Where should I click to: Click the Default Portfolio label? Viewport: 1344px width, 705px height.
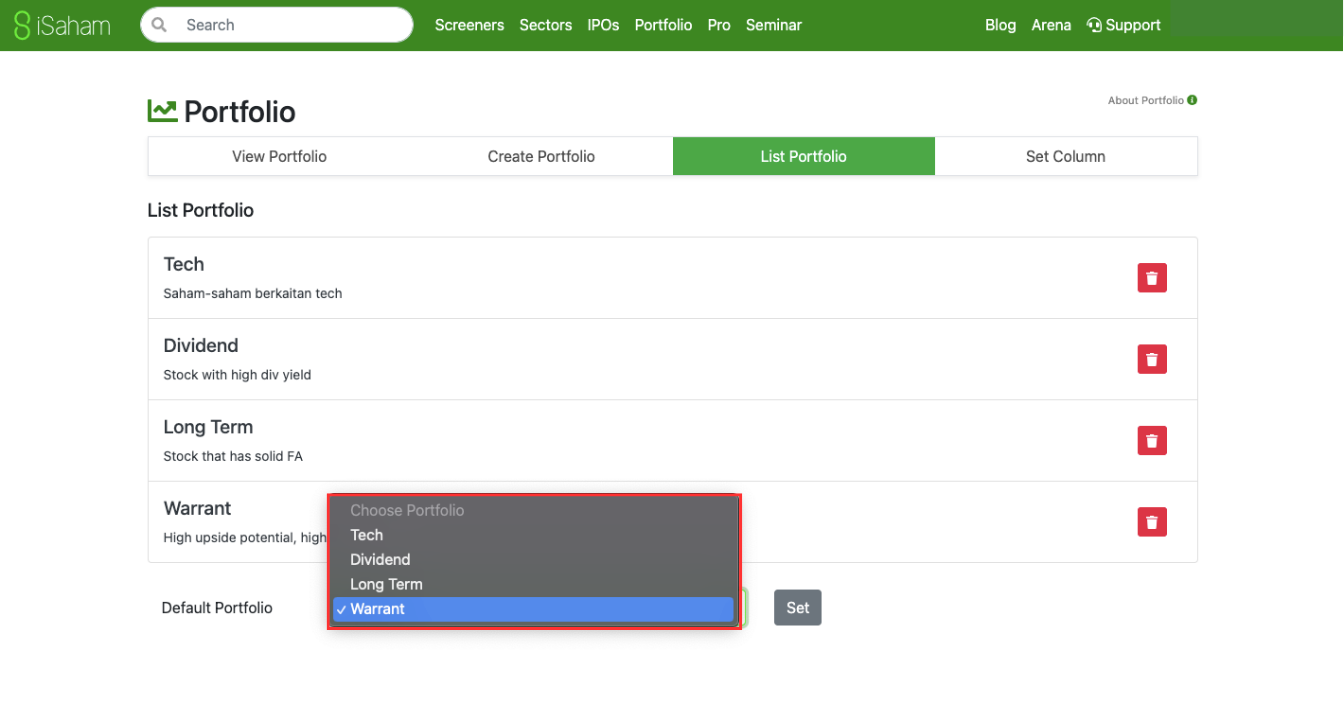click(x=217, y=608)
